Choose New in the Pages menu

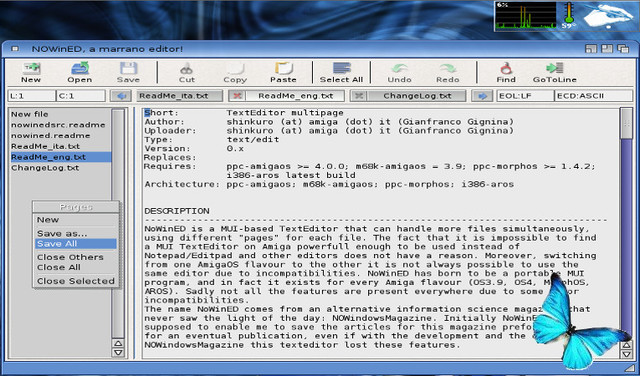pos(76,220)
